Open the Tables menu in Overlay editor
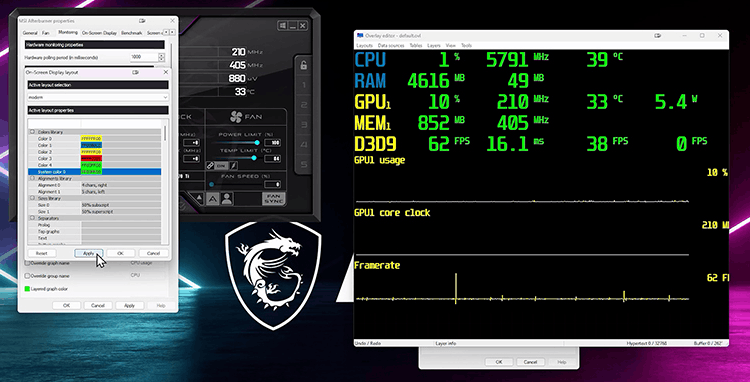Screen dimensions: 750x382 click(x=416, y=45)
